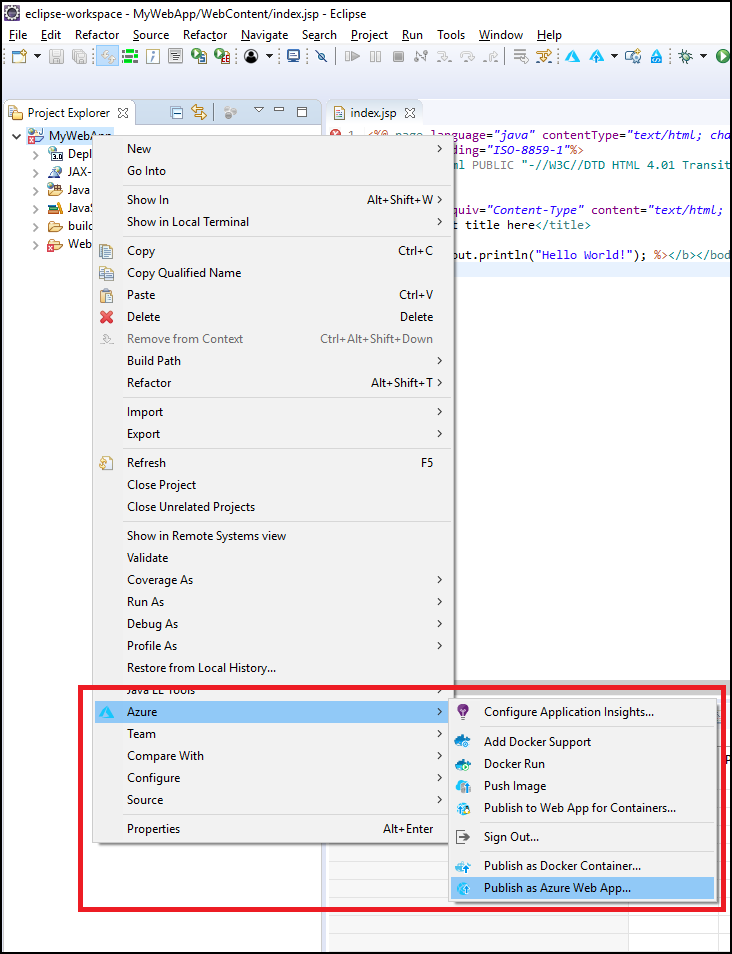Image resolution: width=732 pixels, height=954 pixels.
Task: Click the Drop to Frame toolbar icon
Action: coord(521,57)
